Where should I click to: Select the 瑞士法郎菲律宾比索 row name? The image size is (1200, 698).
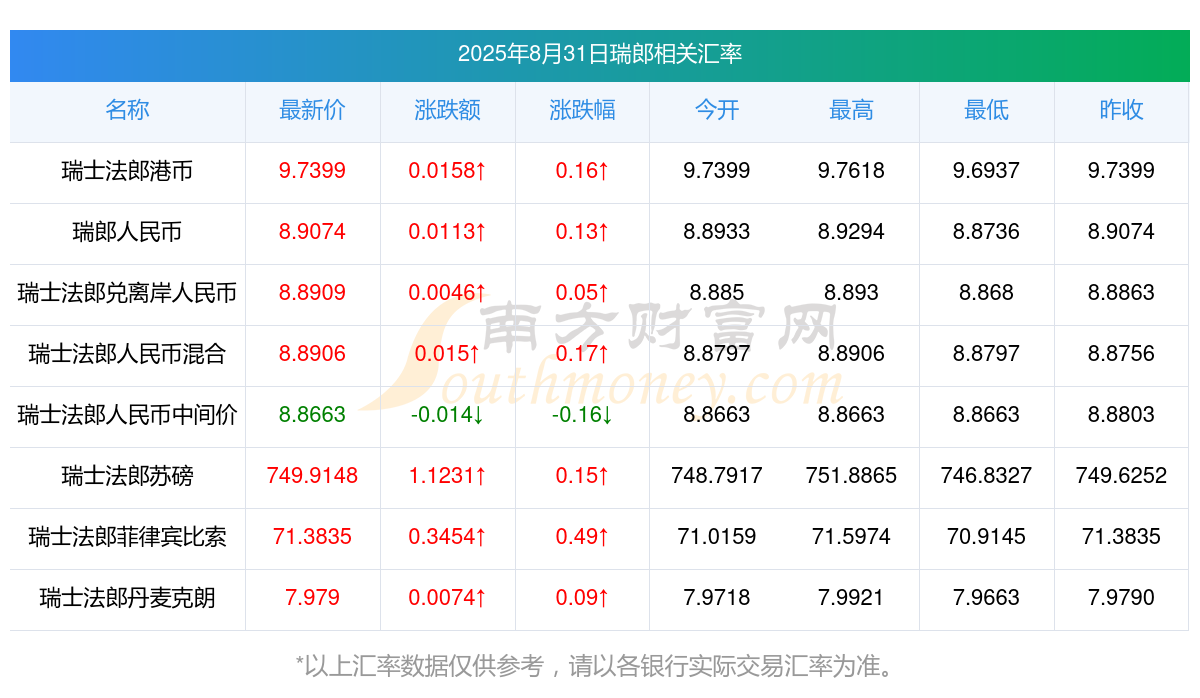pyautogui.click(x=127, y=537)
